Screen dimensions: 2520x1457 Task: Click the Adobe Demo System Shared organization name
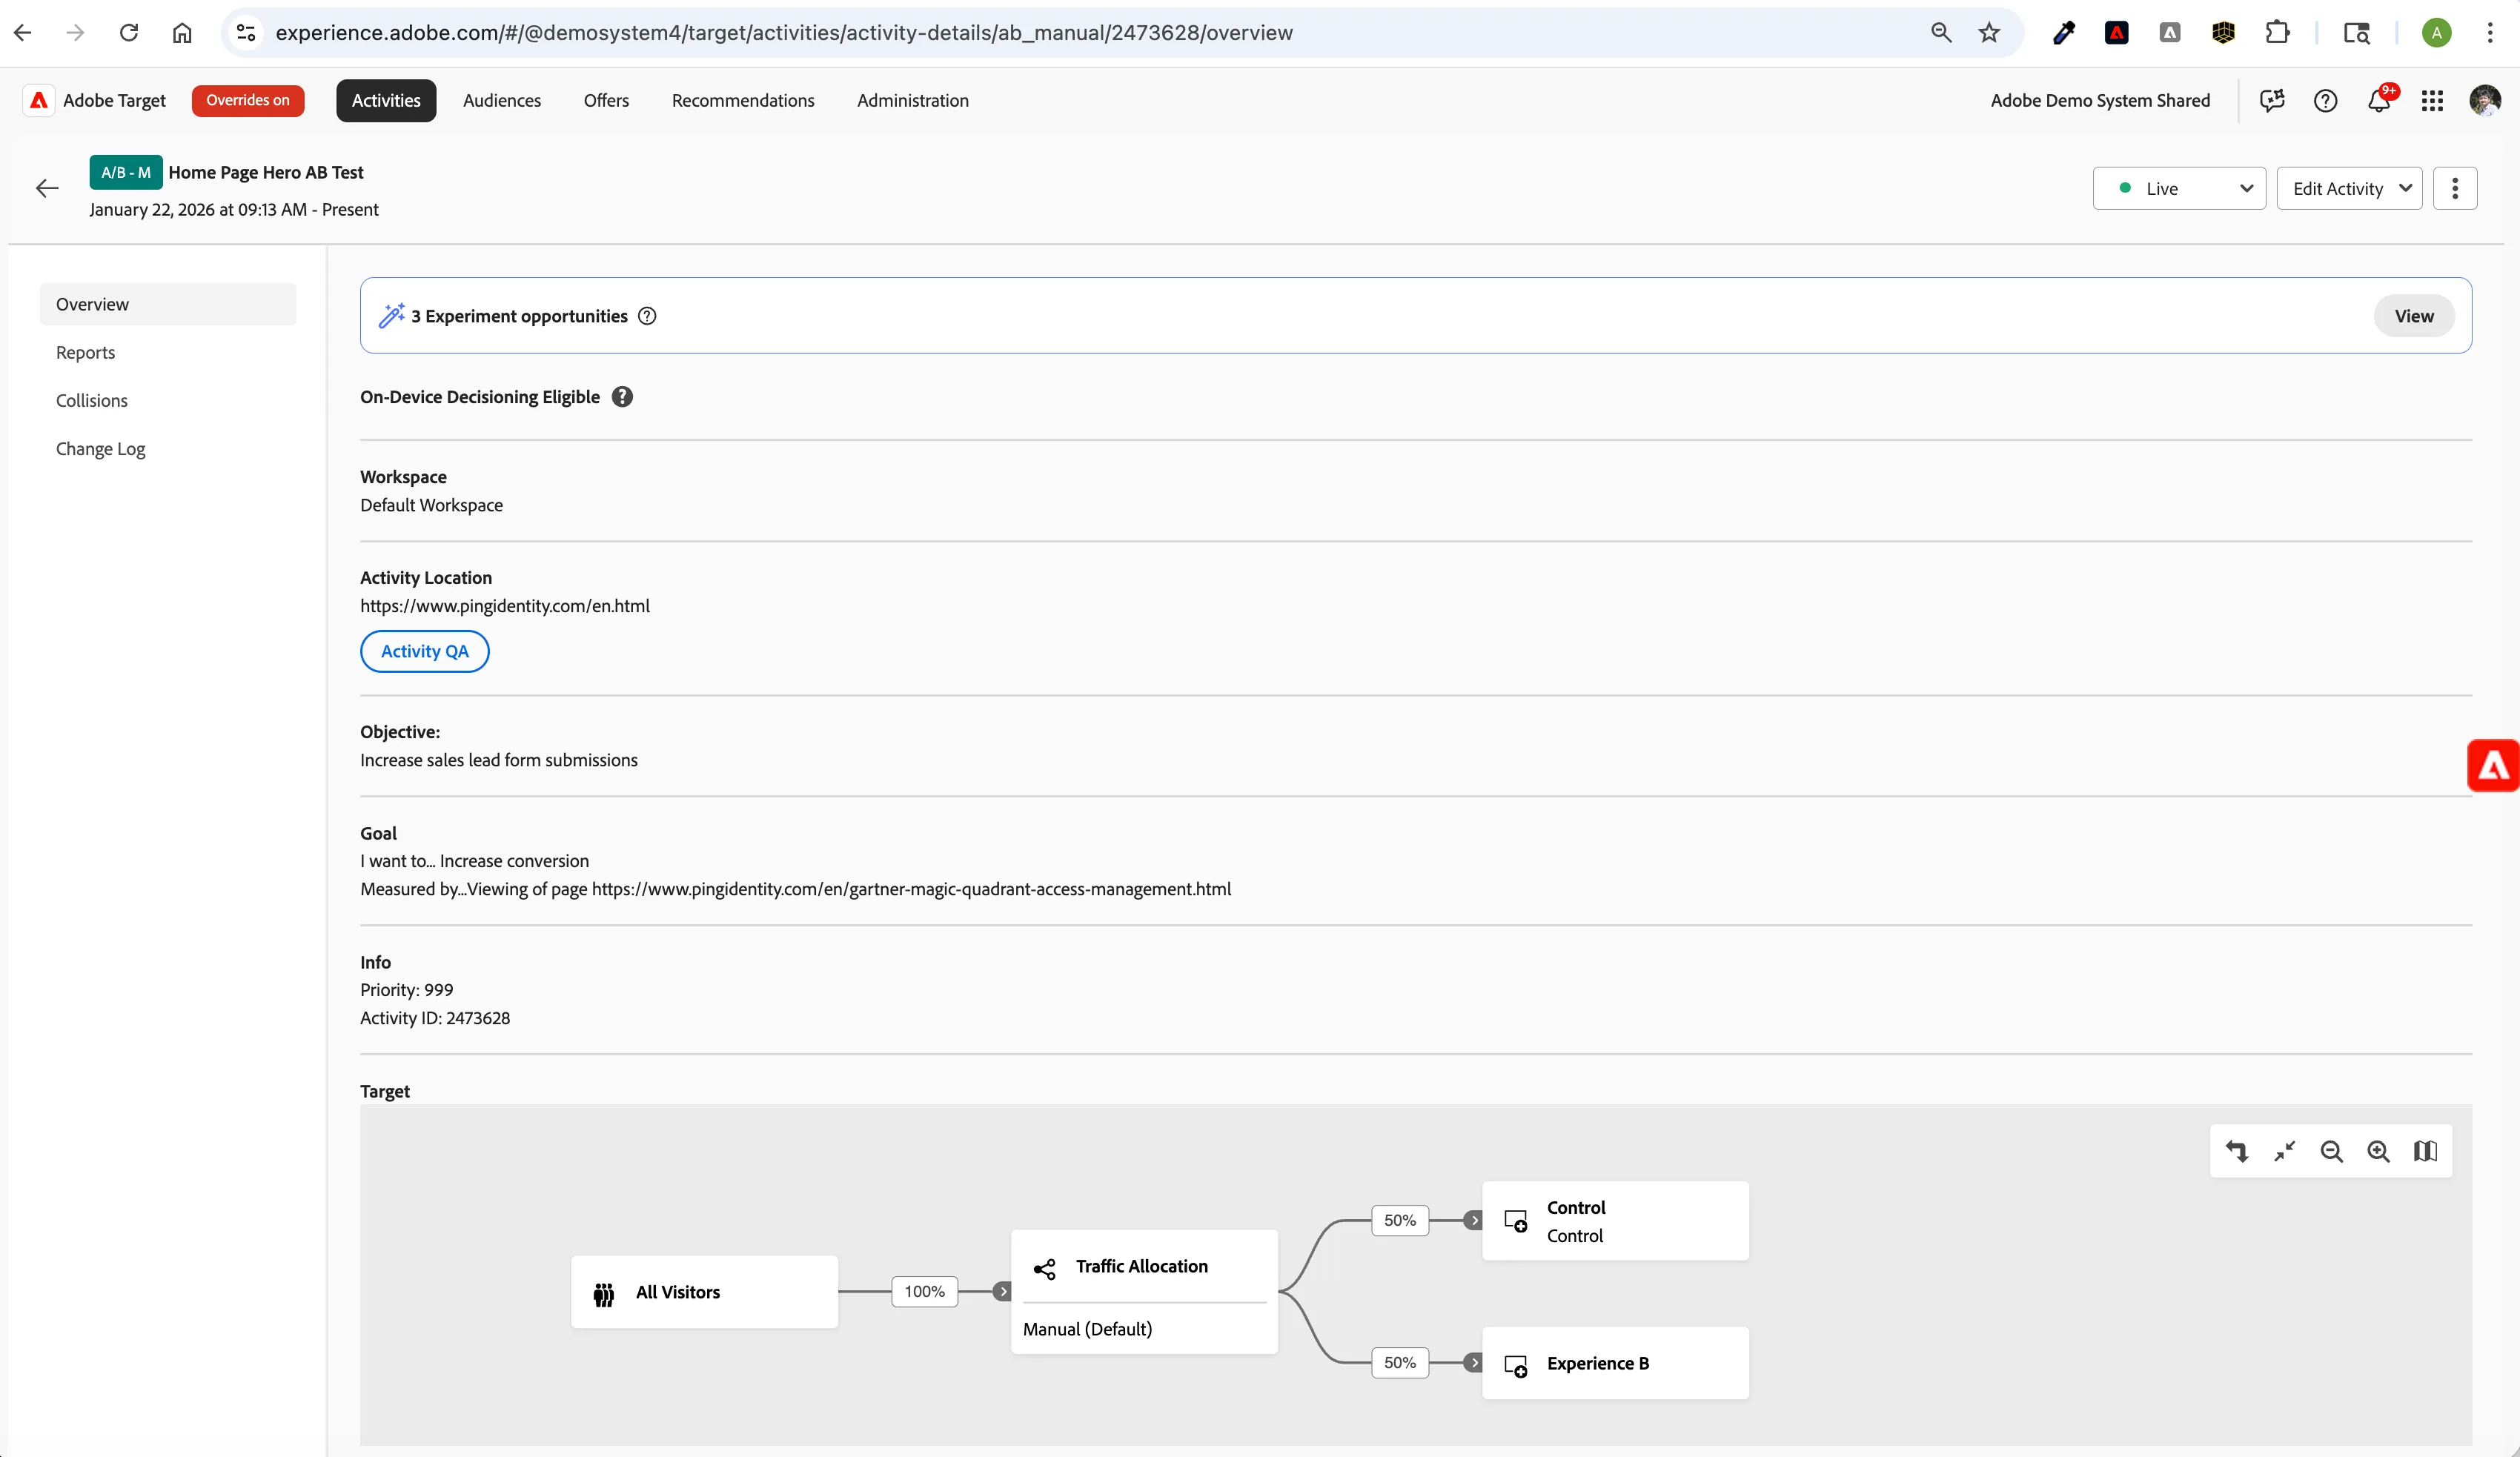click(x=2100, y=101)
